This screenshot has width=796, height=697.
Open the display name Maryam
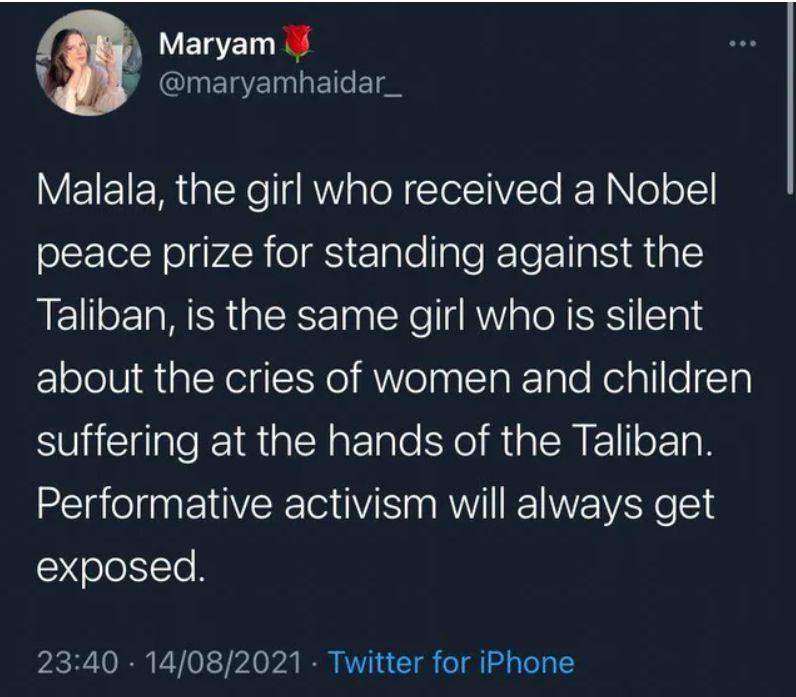[x=217, y=44]
